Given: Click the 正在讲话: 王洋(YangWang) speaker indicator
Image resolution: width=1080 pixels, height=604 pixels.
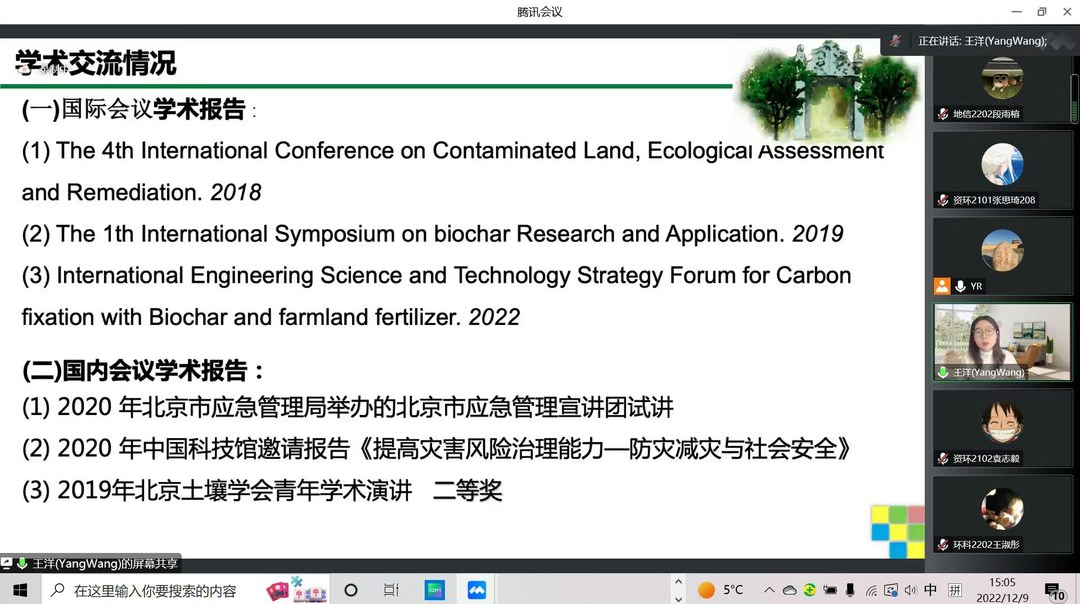Looking at the screenshot, I should click(982, 41).
